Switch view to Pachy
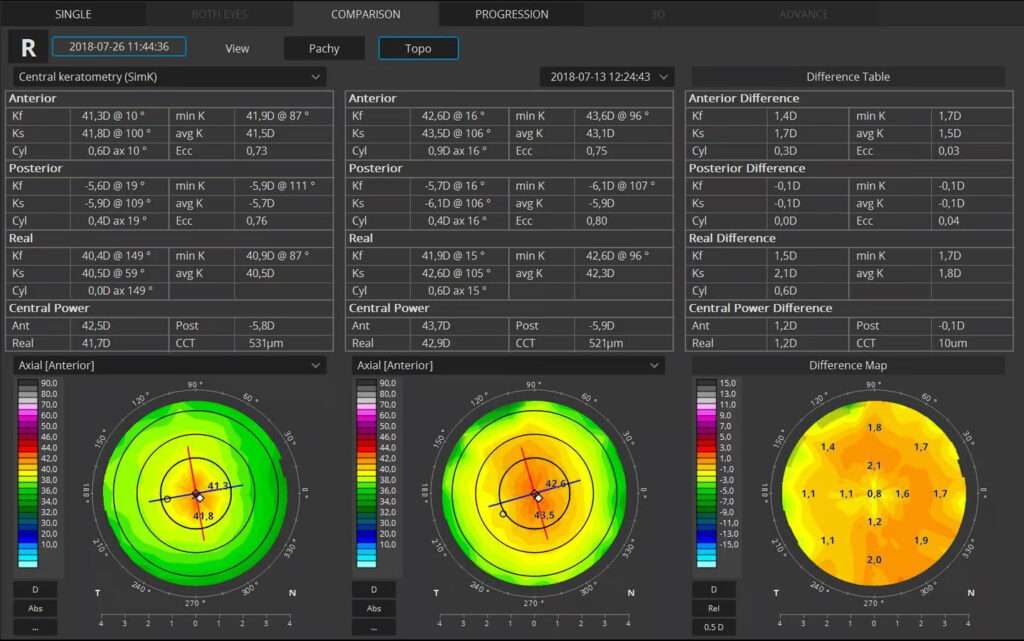Viewport: 1024px width, 641px height. coord(324,48)
